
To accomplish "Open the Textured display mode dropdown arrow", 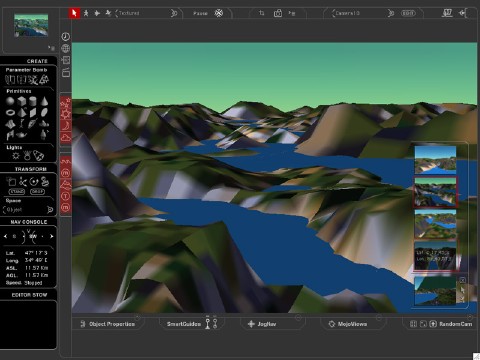I will click(174, 13).
